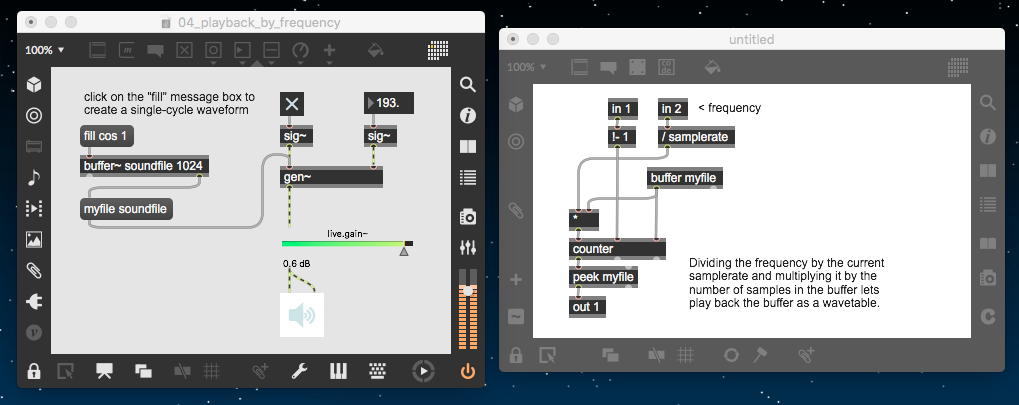Open the images browser sidebar icon
This screenshot has height=405, width=1019.
(x=34, y=239)
